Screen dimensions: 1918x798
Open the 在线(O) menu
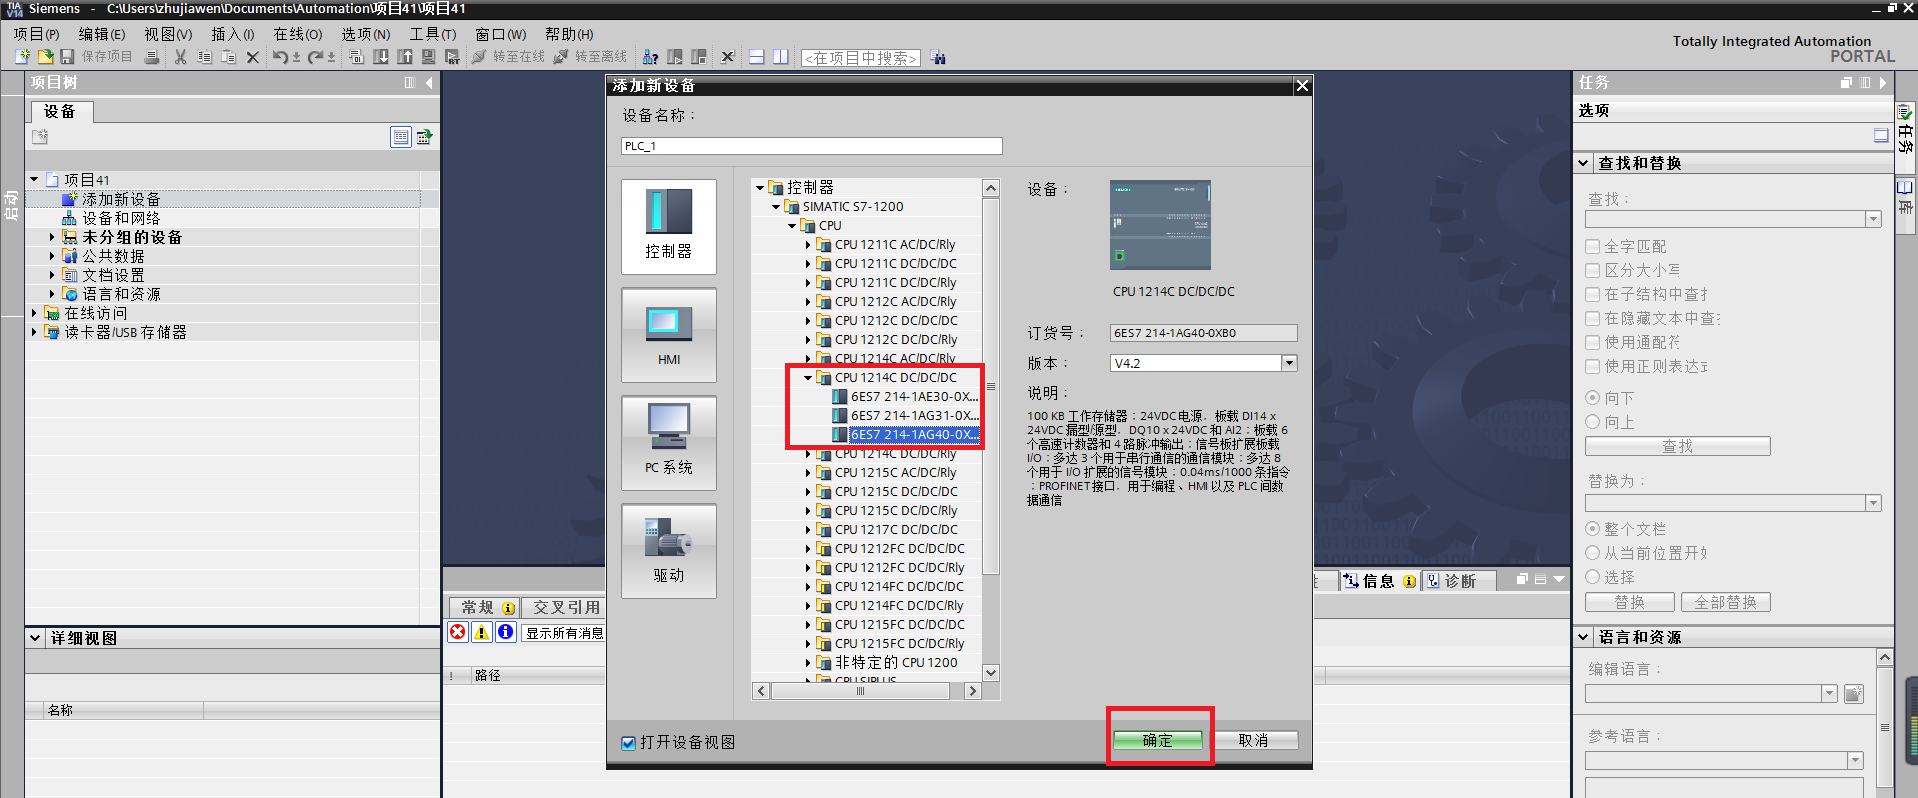[x=297, y=34]
